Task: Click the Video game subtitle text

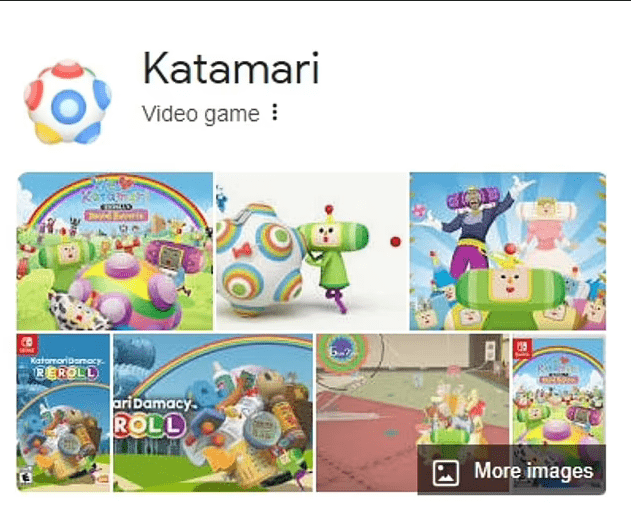Action: click(x=201, y=114)
